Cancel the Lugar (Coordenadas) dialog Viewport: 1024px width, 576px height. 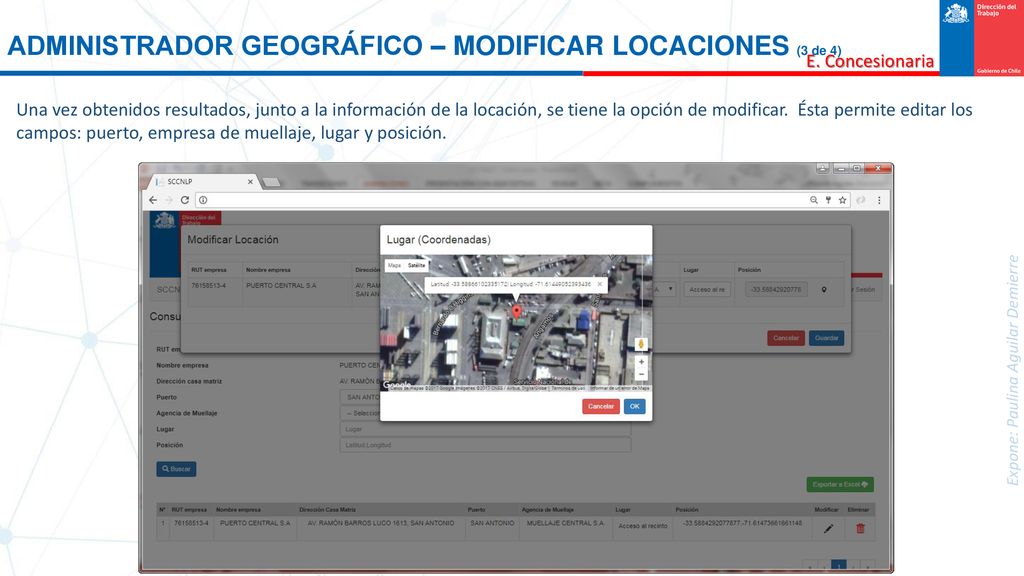tap(601, 406)
